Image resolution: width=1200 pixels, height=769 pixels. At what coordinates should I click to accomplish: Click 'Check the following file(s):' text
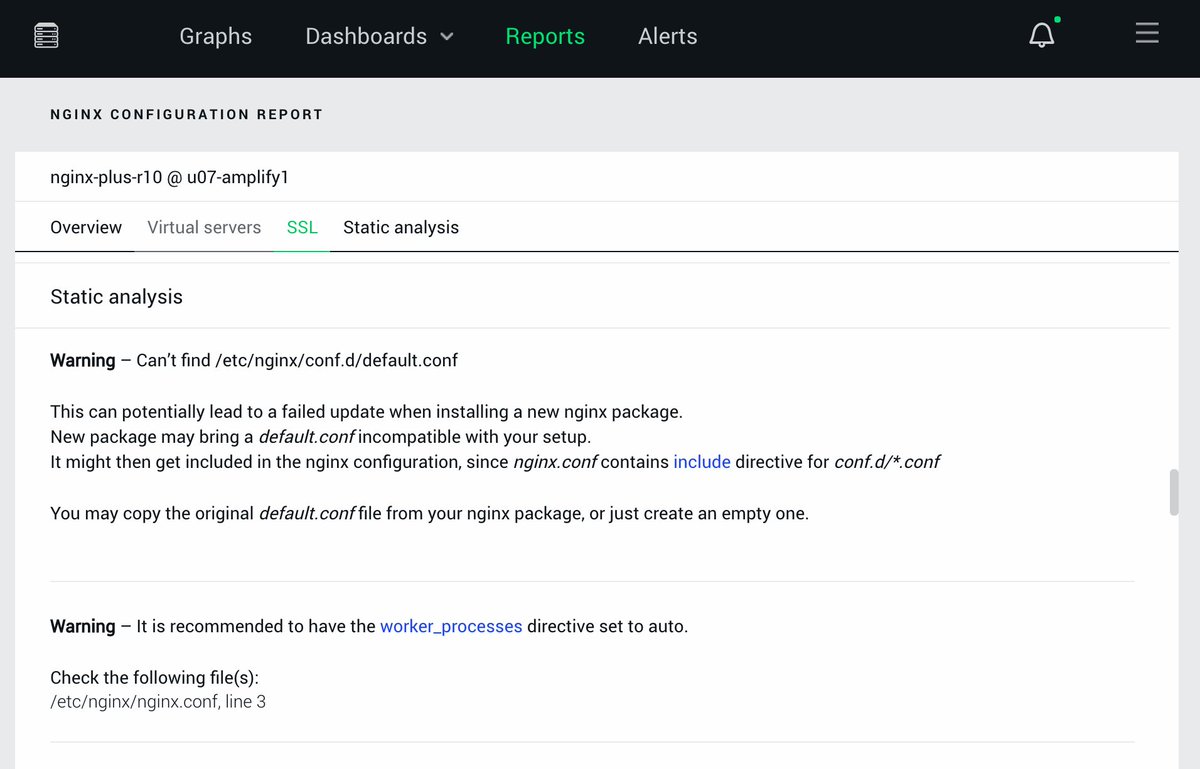coord(155,678)
